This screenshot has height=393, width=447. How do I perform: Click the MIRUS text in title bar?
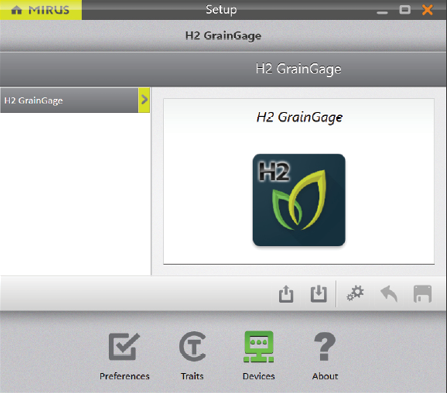(49, 10)
